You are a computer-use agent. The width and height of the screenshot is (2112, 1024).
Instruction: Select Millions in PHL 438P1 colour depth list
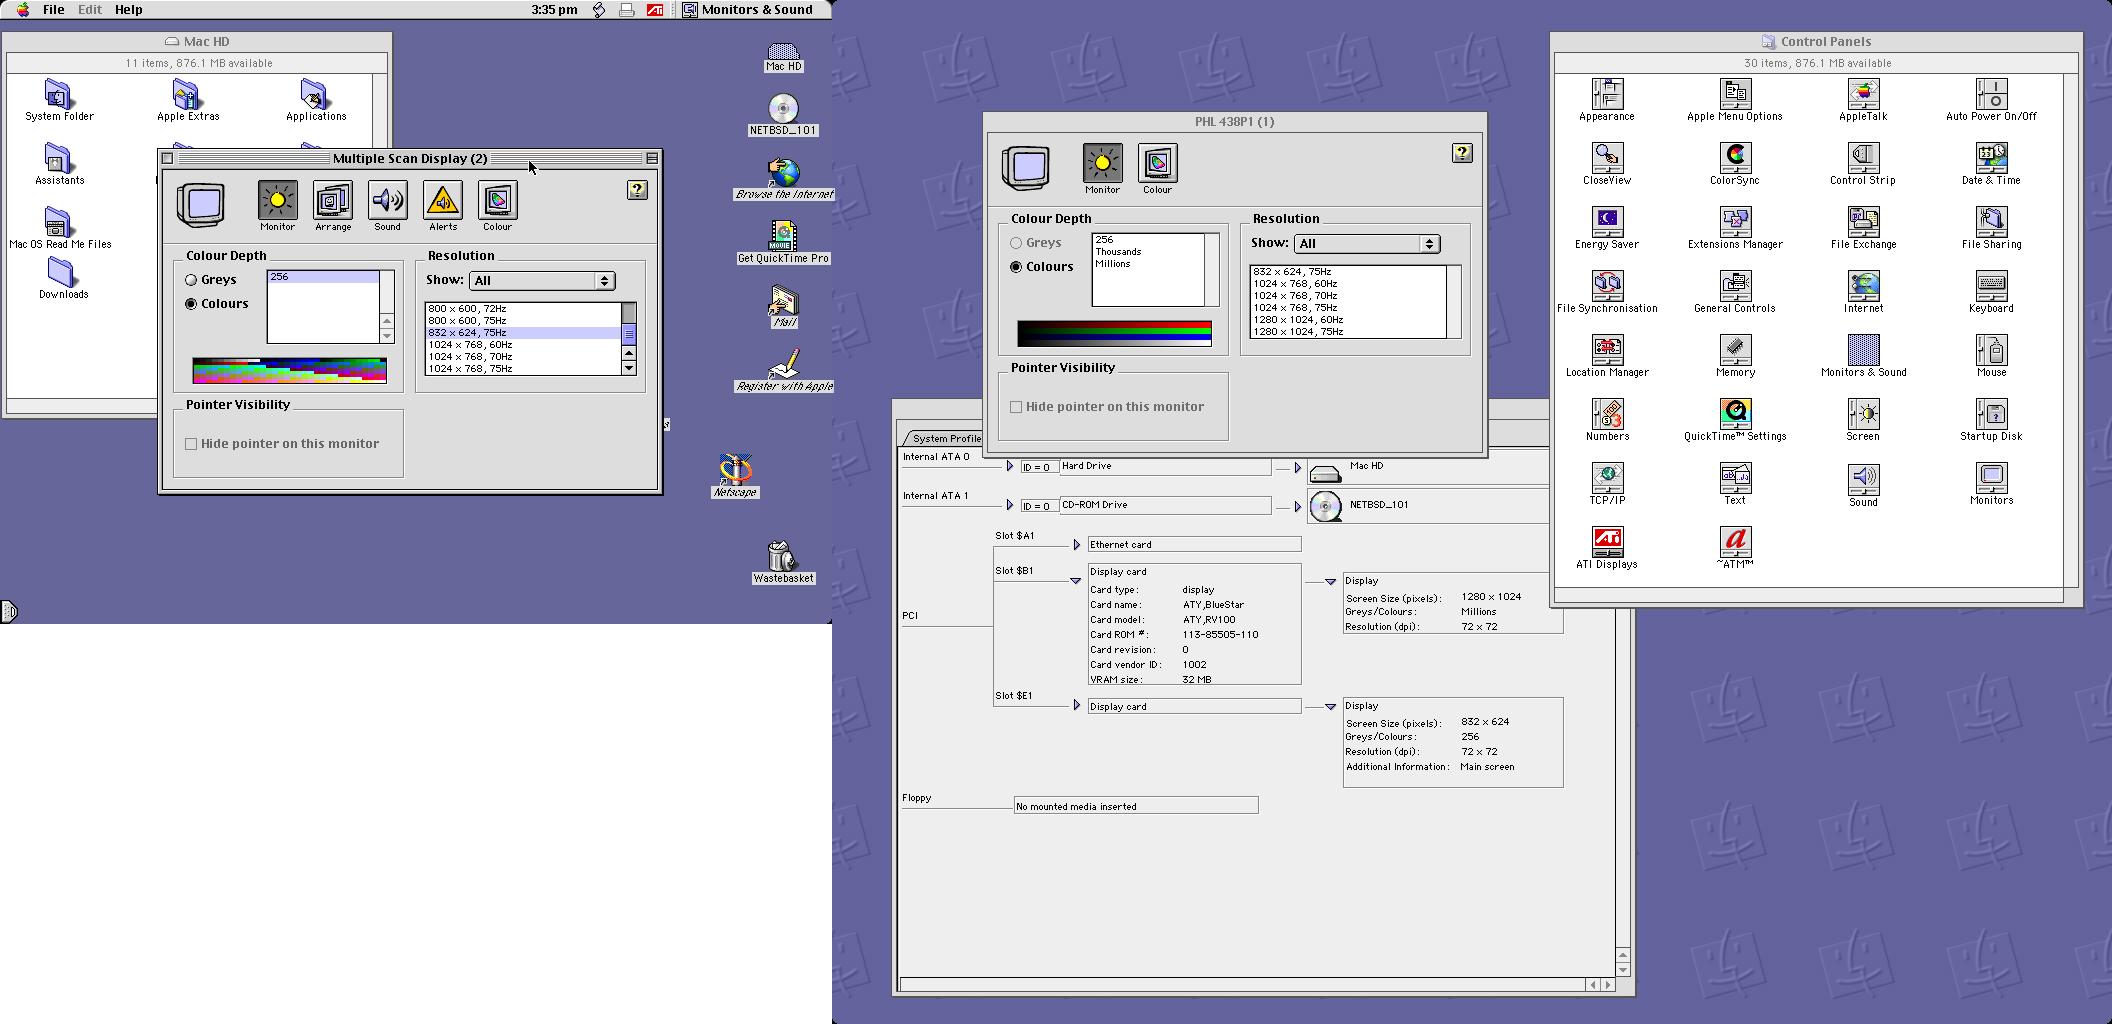1148,264
